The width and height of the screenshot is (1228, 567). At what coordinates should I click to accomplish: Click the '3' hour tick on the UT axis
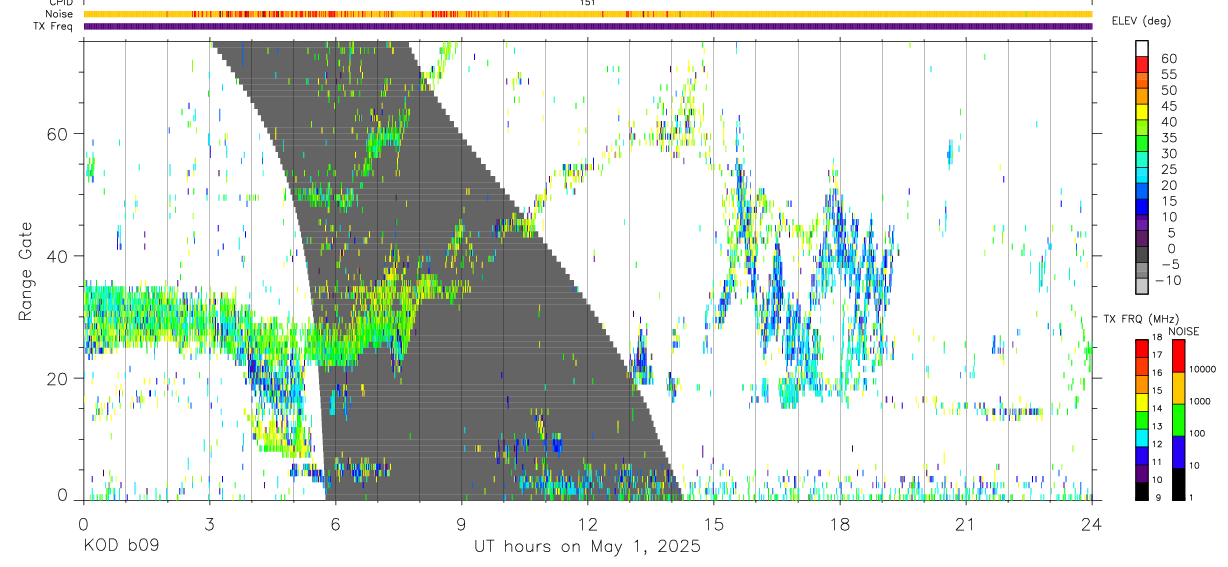(209, 524)
